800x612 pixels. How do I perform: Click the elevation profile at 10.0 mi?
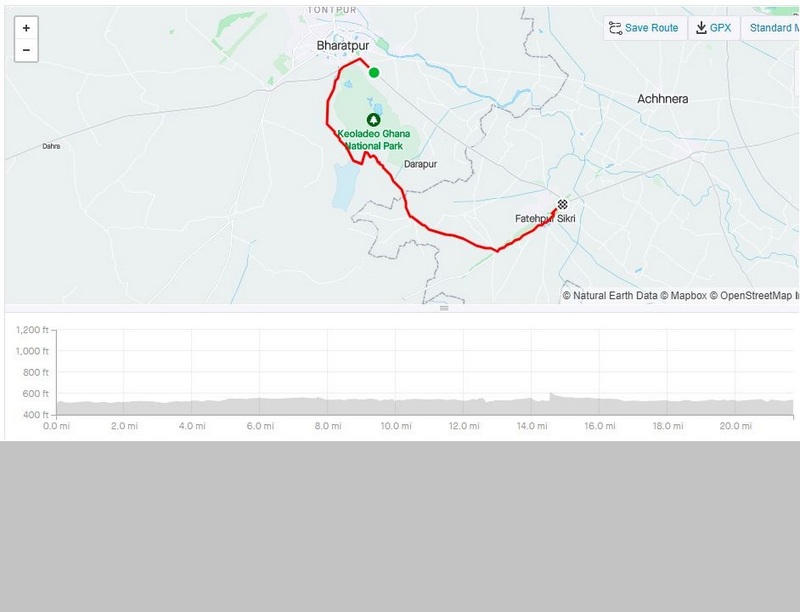pyautogui.click(x=396, y=404)
